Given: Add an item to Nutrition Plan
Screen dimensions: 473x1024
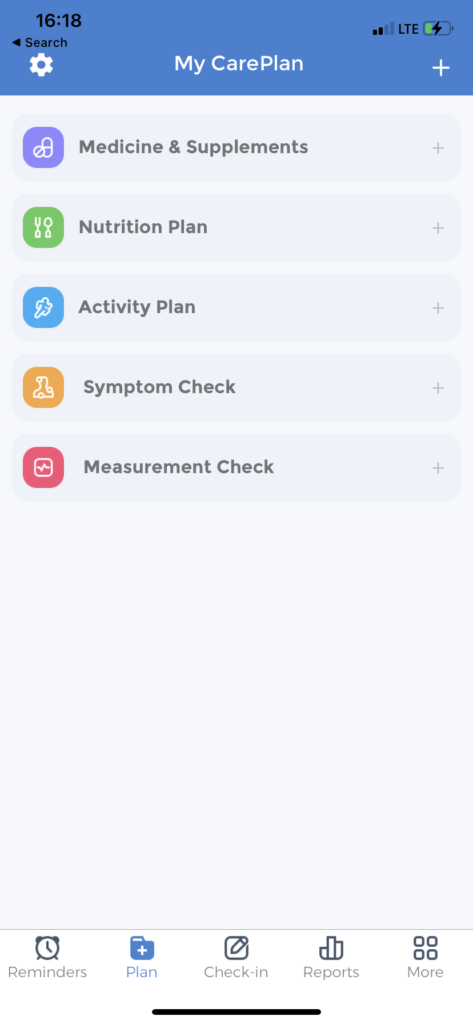Looking at the screenshot, I should [438, 228].
